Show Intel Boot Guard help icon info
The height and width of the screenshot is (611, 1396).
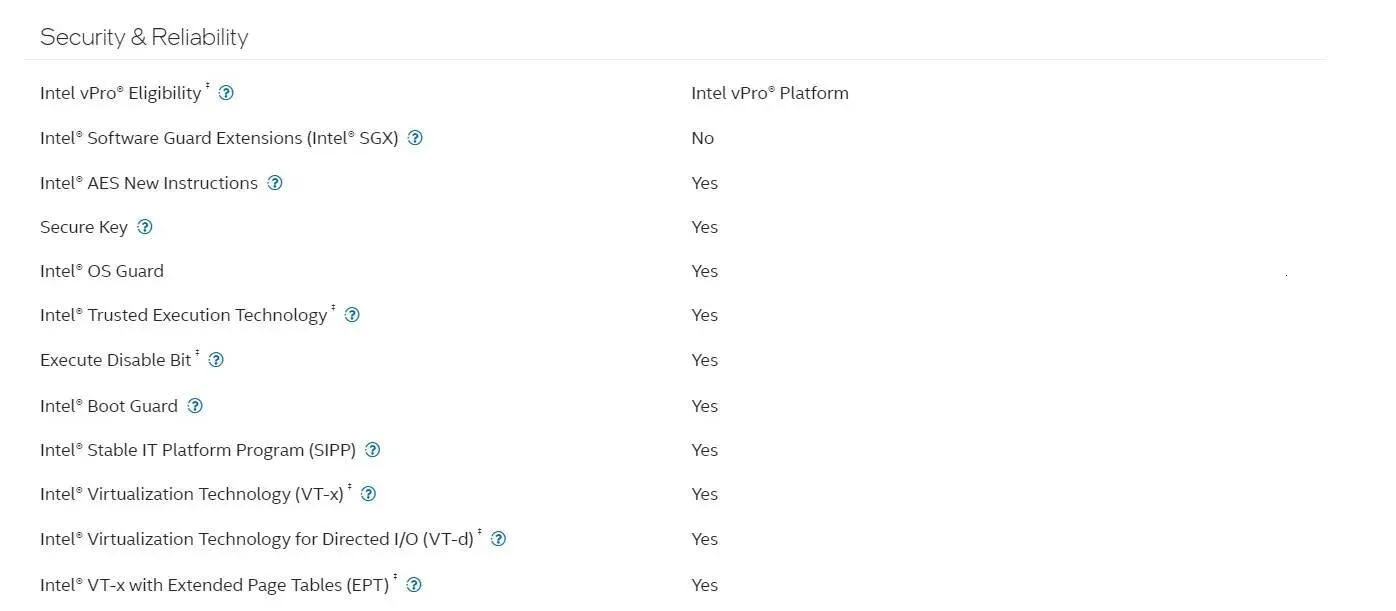195,406
